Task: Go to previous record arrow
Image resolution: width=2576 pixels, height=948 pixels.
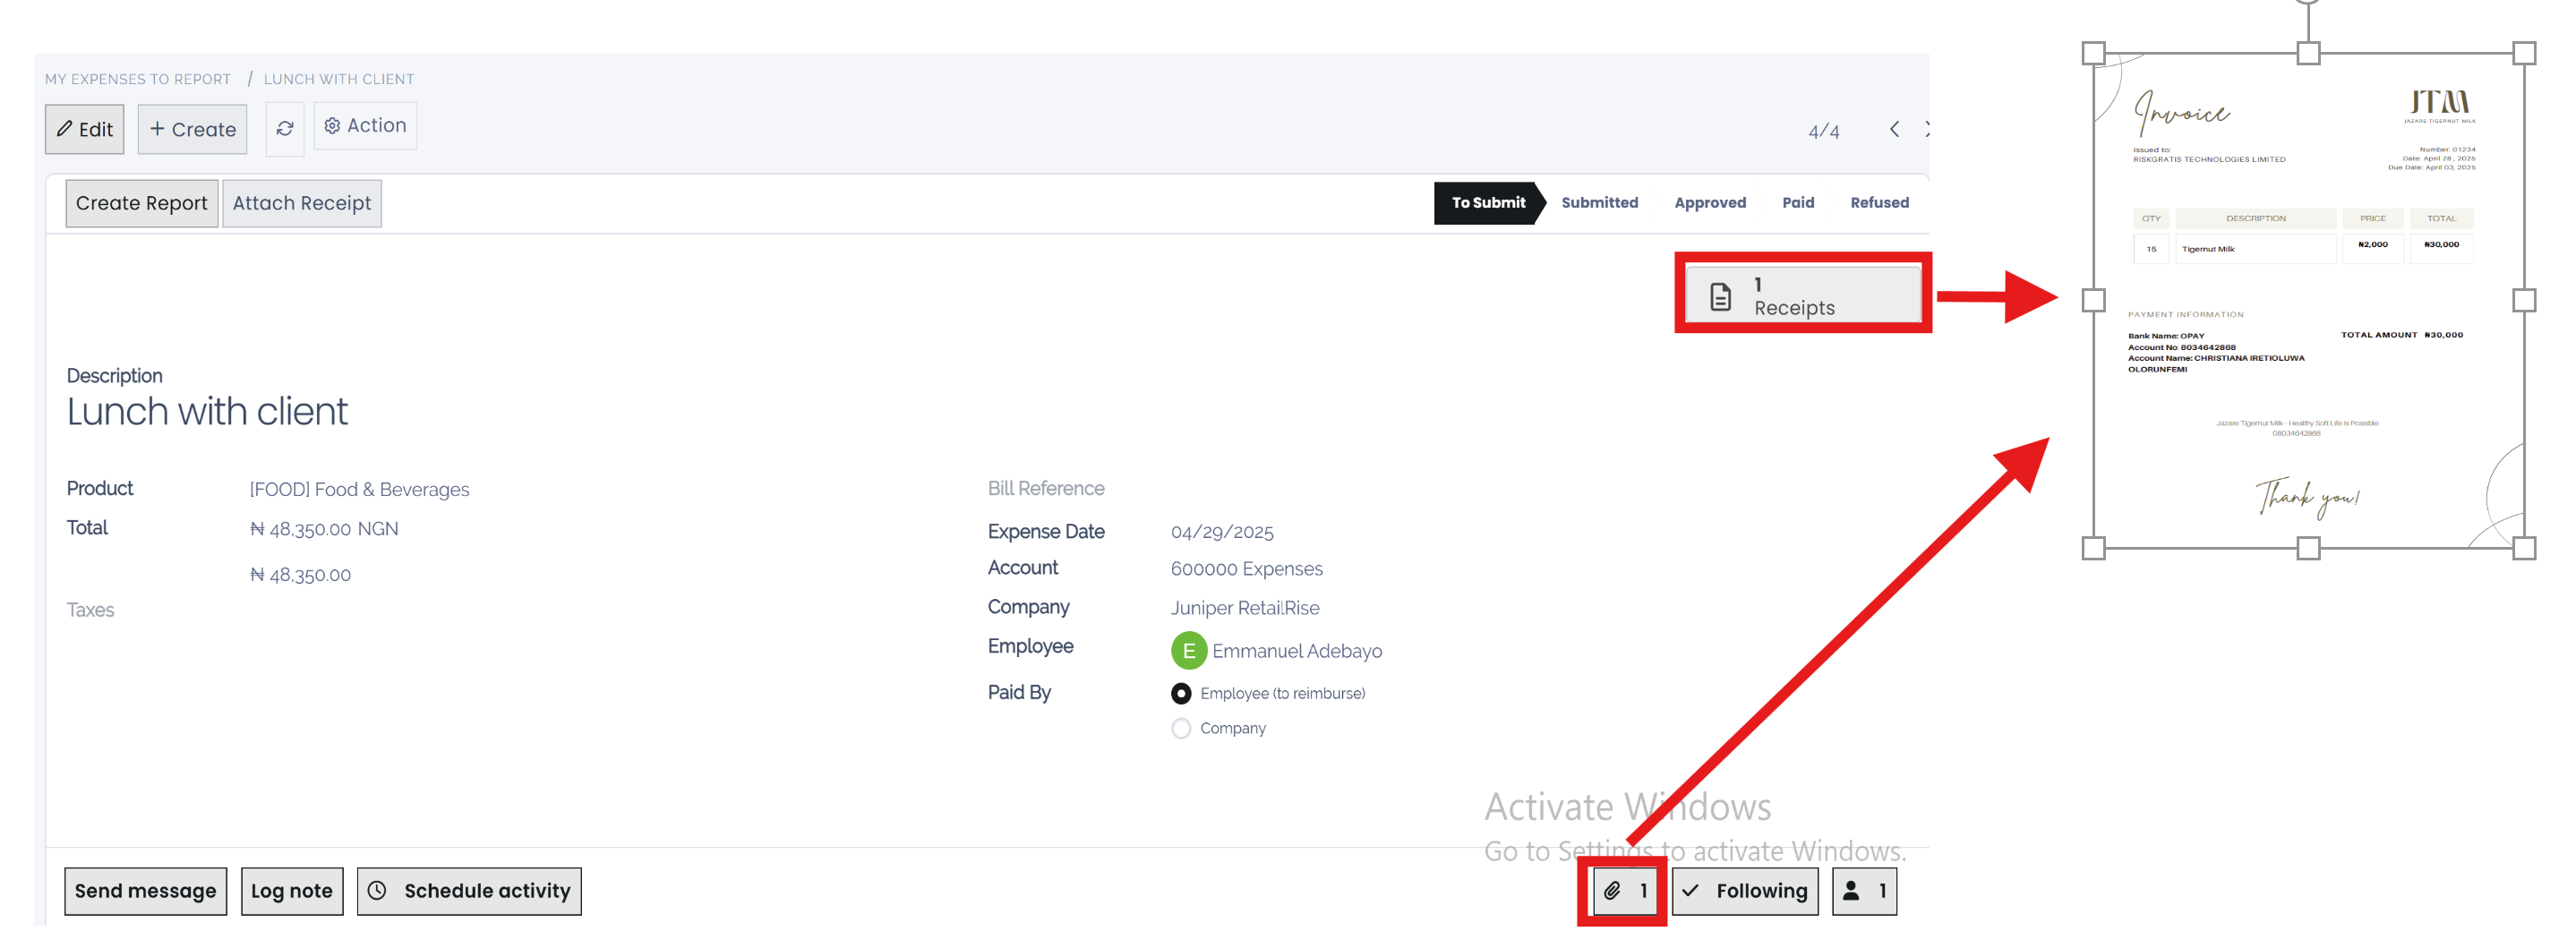Action: coord(1894,130)
